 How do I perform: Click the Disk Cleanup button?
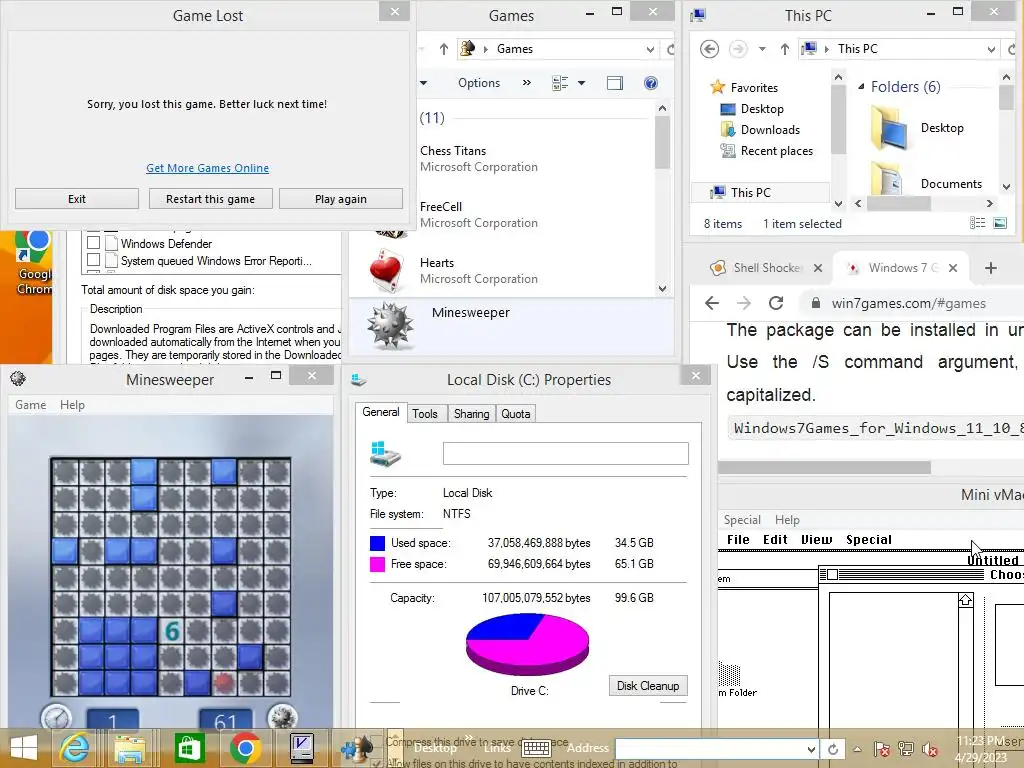tap(648, 686)
